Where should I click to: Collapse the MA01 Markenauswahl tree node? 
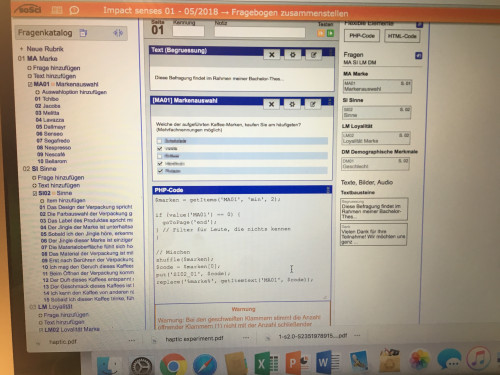[x=30, y=84]
